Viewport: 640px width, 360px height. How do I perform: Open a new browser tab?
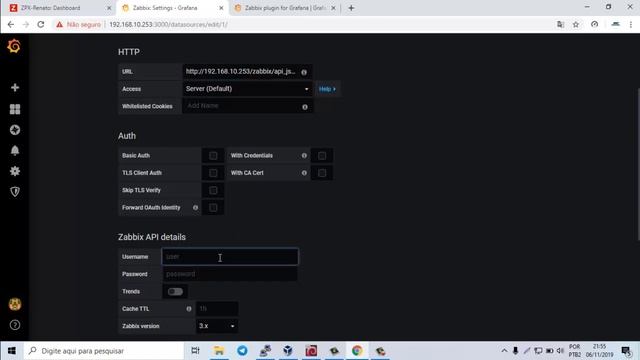tap(351, 8)
